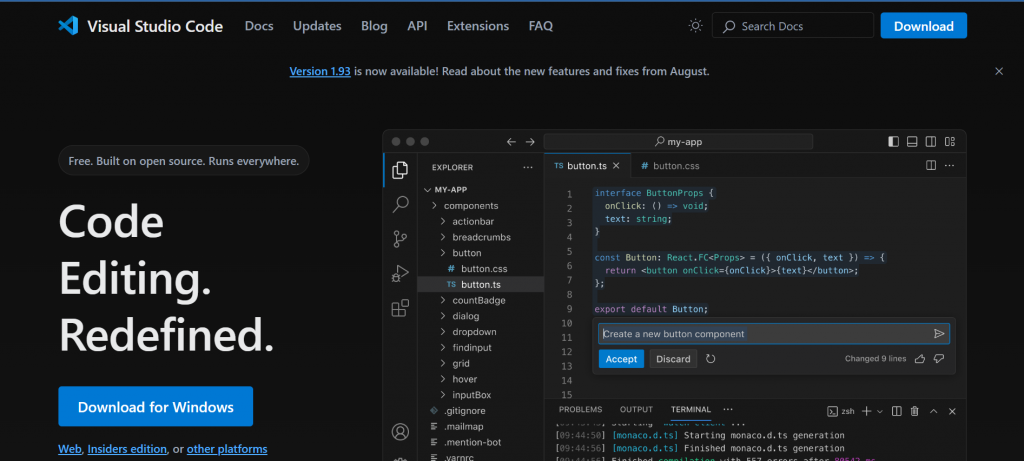This screenshot has width=1024, height=461.
Task: Click the send arrow in chat input
Action: point(939,334)
